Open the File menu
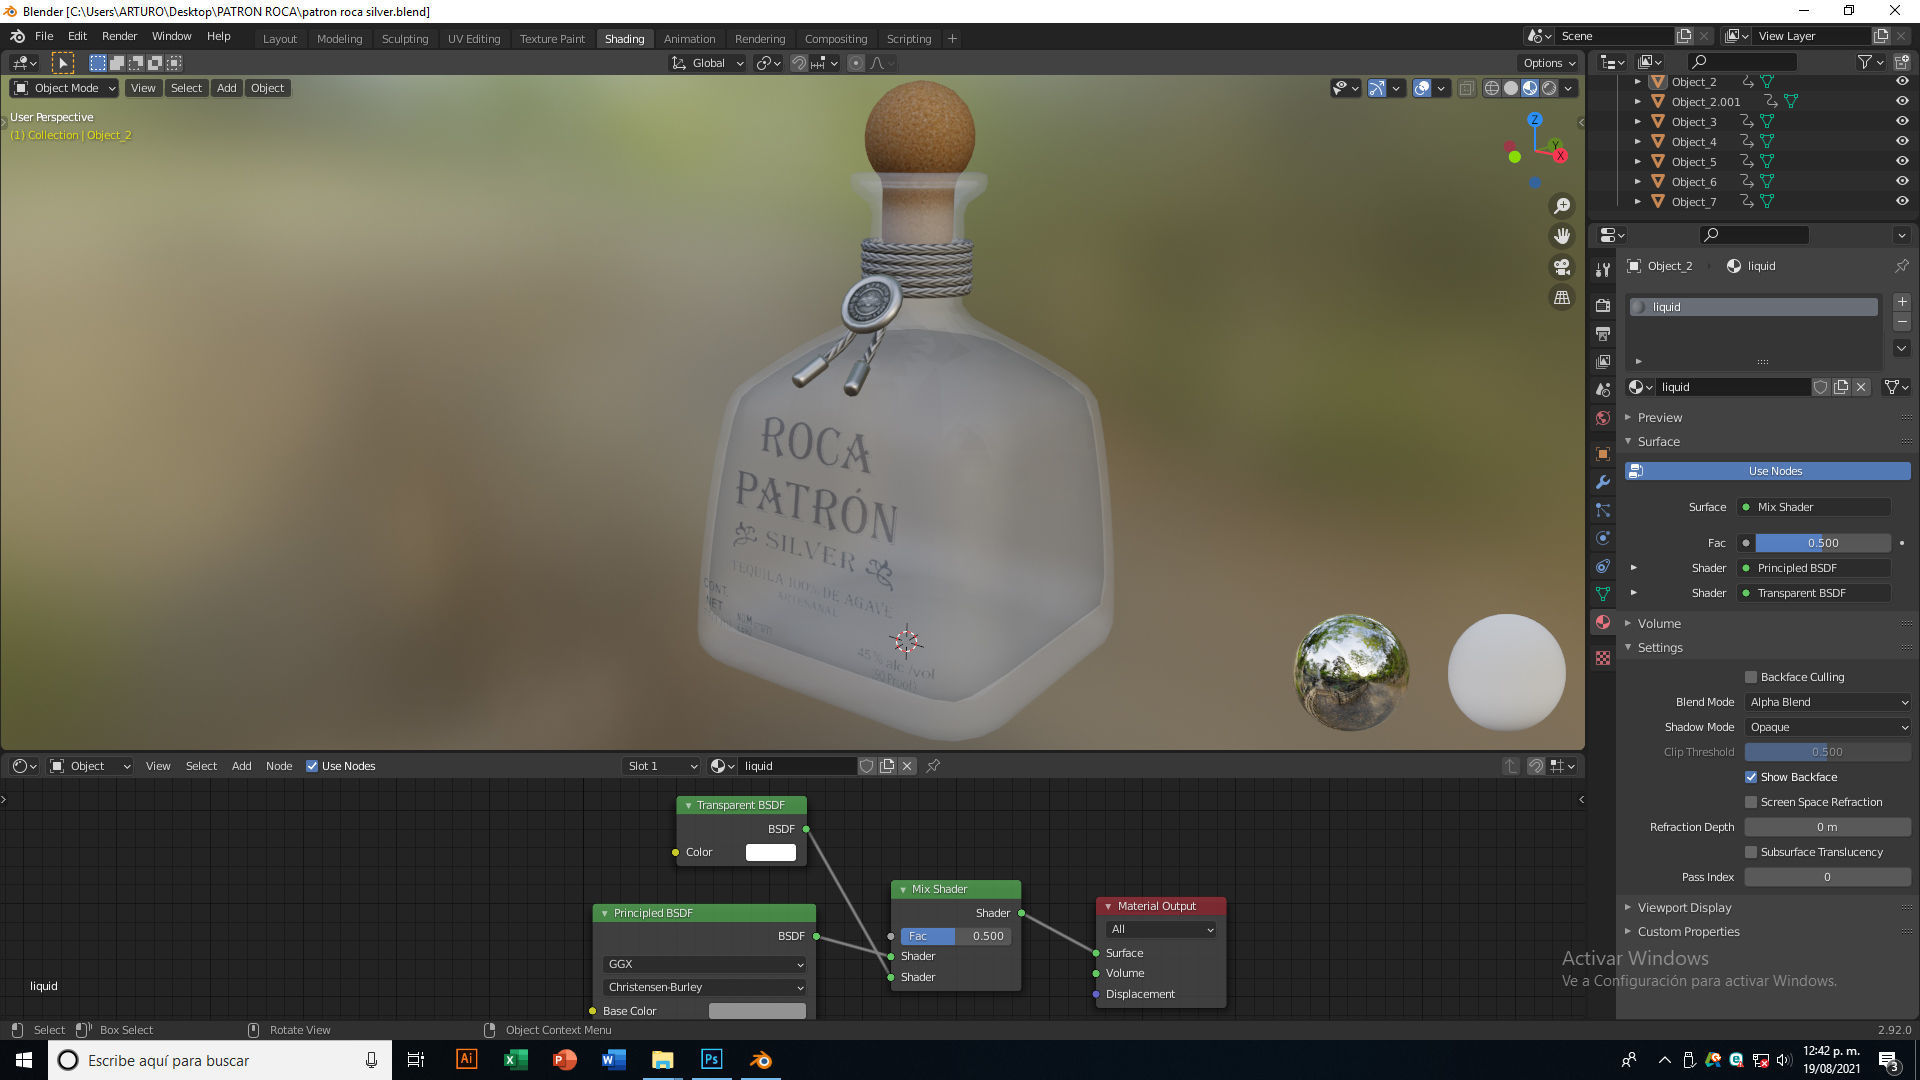The height and width of the screenshot is (1080, 1920). [x=44, y=36]
